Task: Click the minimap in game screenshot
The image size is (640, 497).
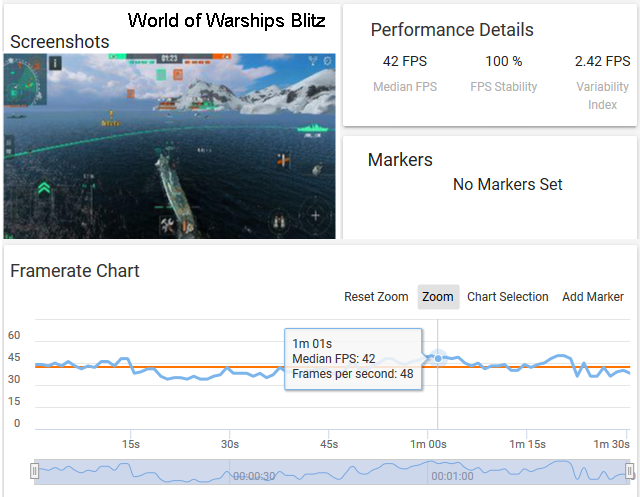Action: point(24,80)
